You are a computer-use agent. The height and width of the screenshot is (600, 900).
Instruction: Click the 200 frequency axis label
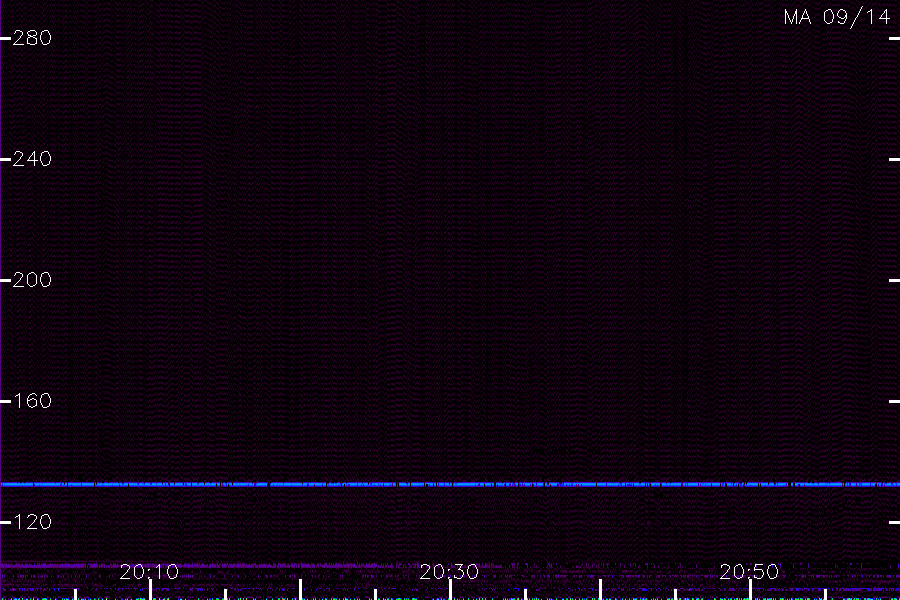coord(32,280)
